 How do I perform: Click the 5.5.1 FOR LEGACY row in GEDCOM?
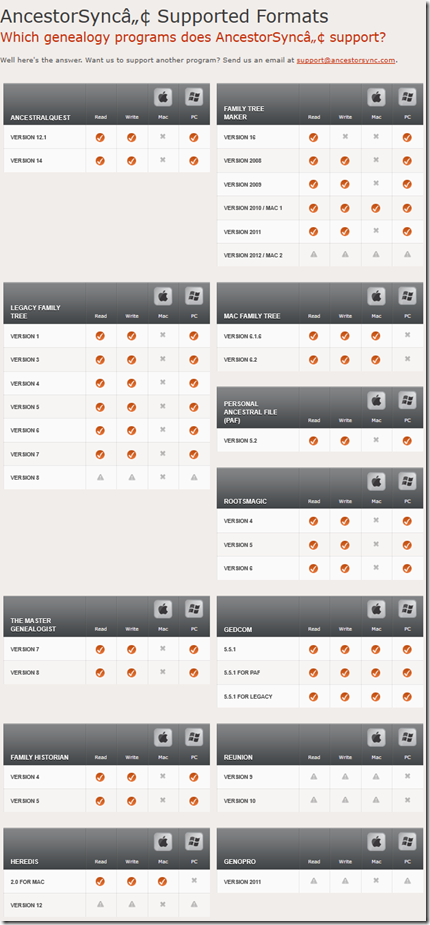click(320, 696)
